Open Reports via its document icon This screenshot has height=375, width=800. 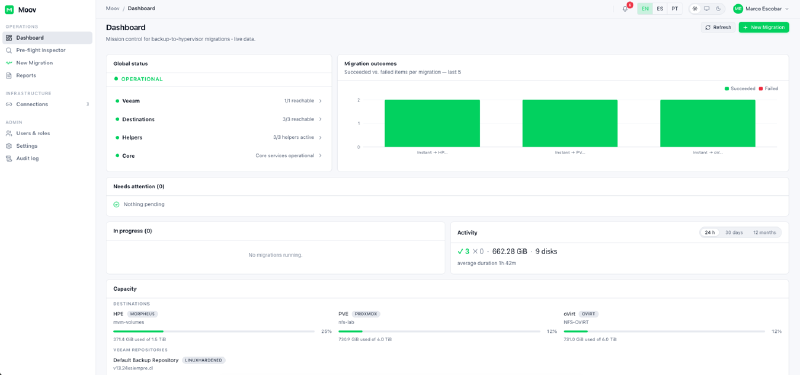click(9, 76)
